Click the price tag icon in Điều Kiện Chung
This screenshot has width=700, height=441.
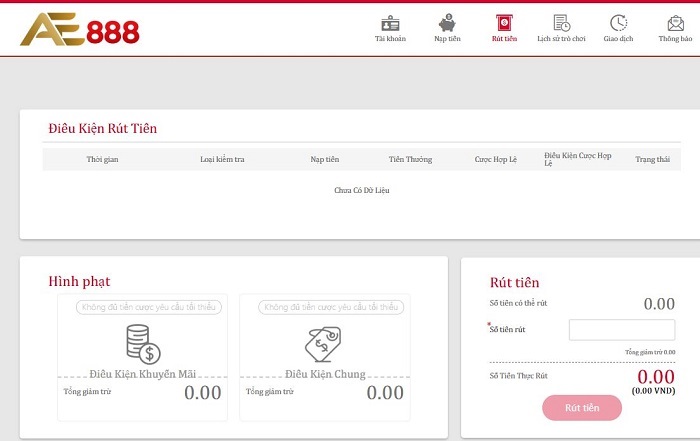pos(323,345)
